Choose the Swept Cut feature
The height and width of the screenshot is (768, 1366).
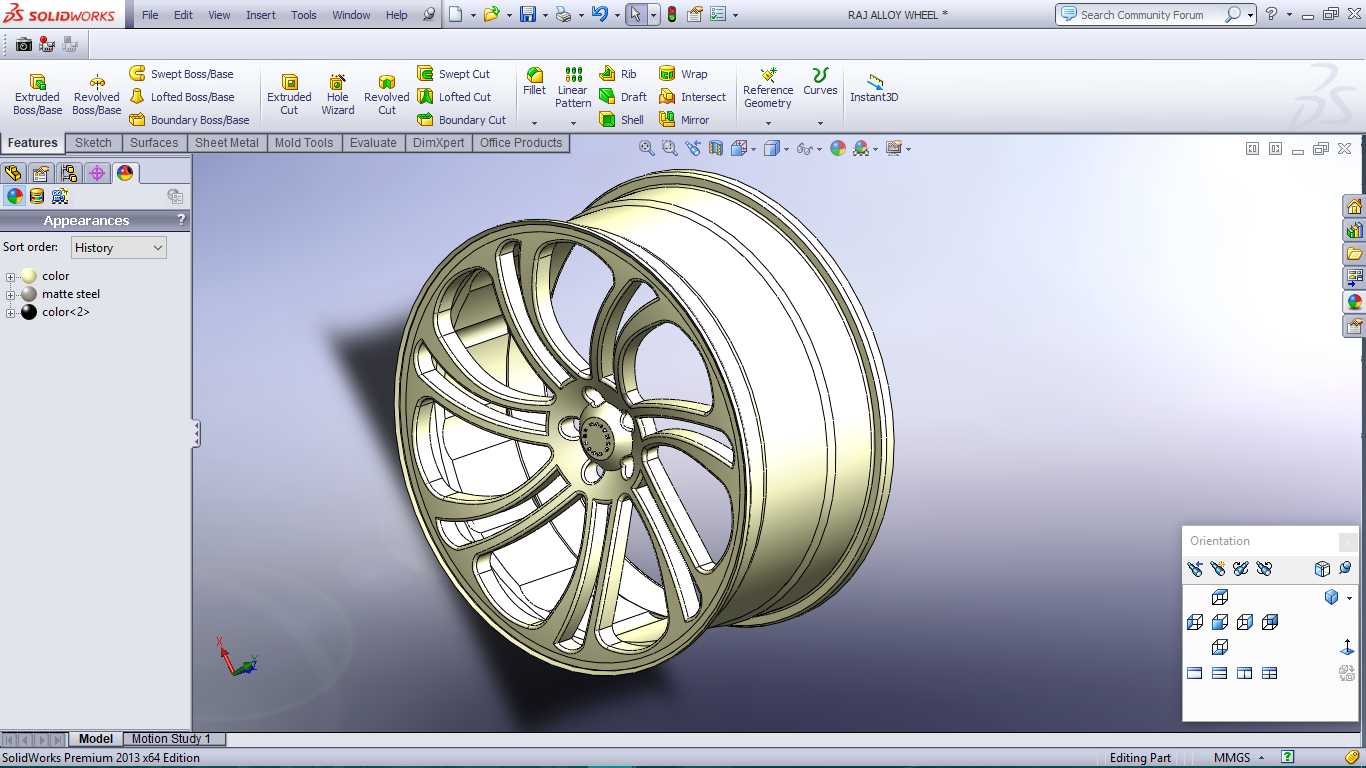point(454,74)
